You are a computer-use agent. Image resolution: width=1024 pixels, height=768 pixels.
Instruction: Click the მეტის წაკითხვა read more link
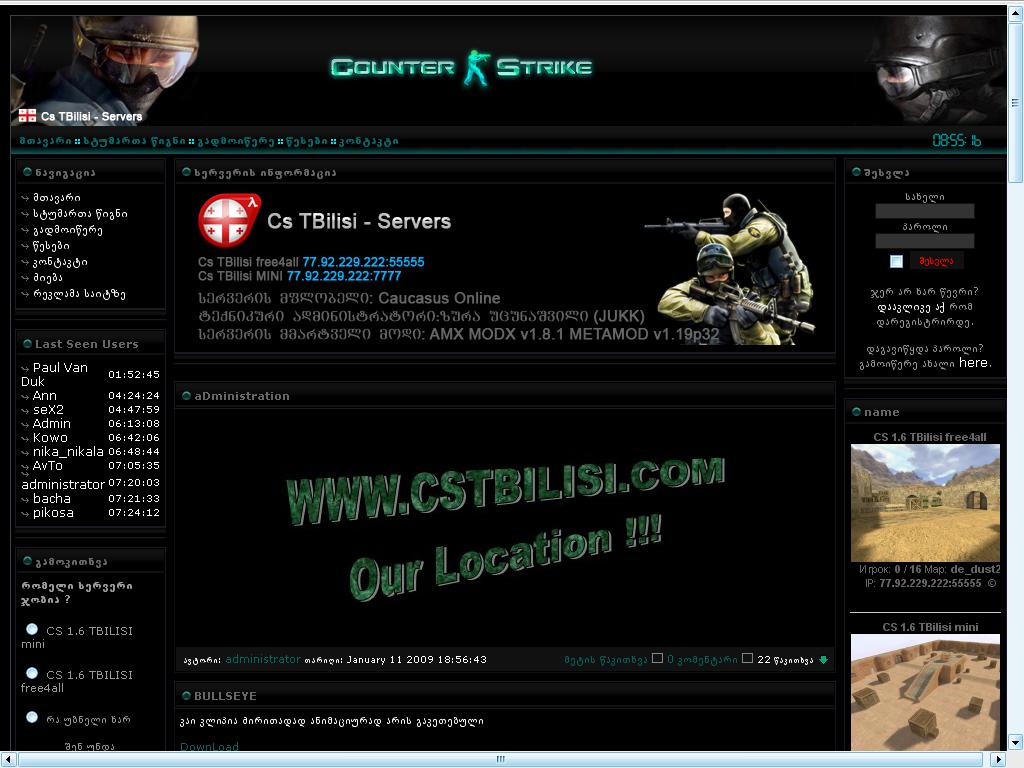(605, 660)
